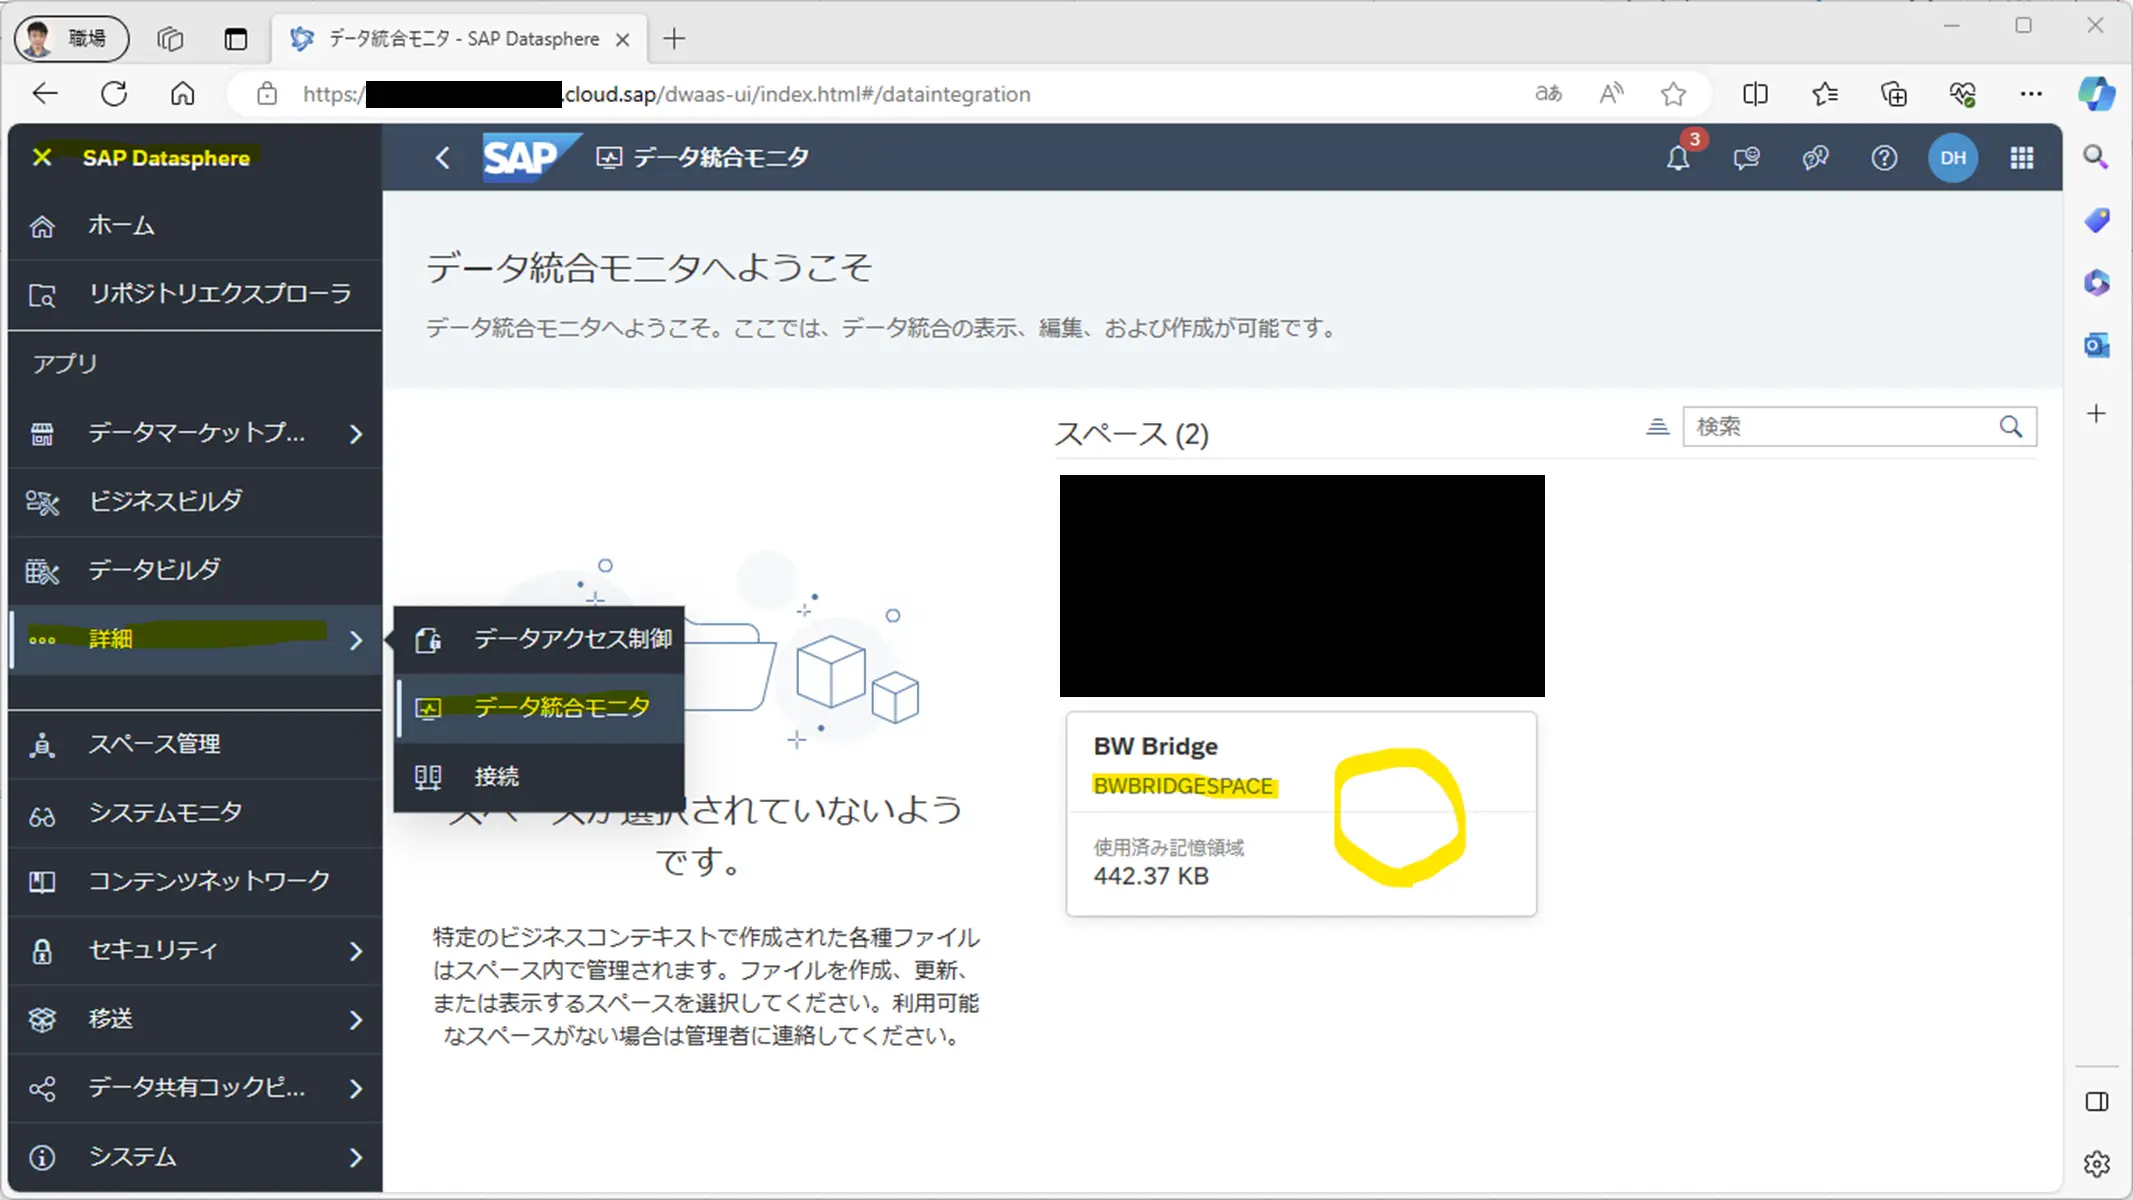Open システム menu item
The image size is (2133, 1200).
195,1157
